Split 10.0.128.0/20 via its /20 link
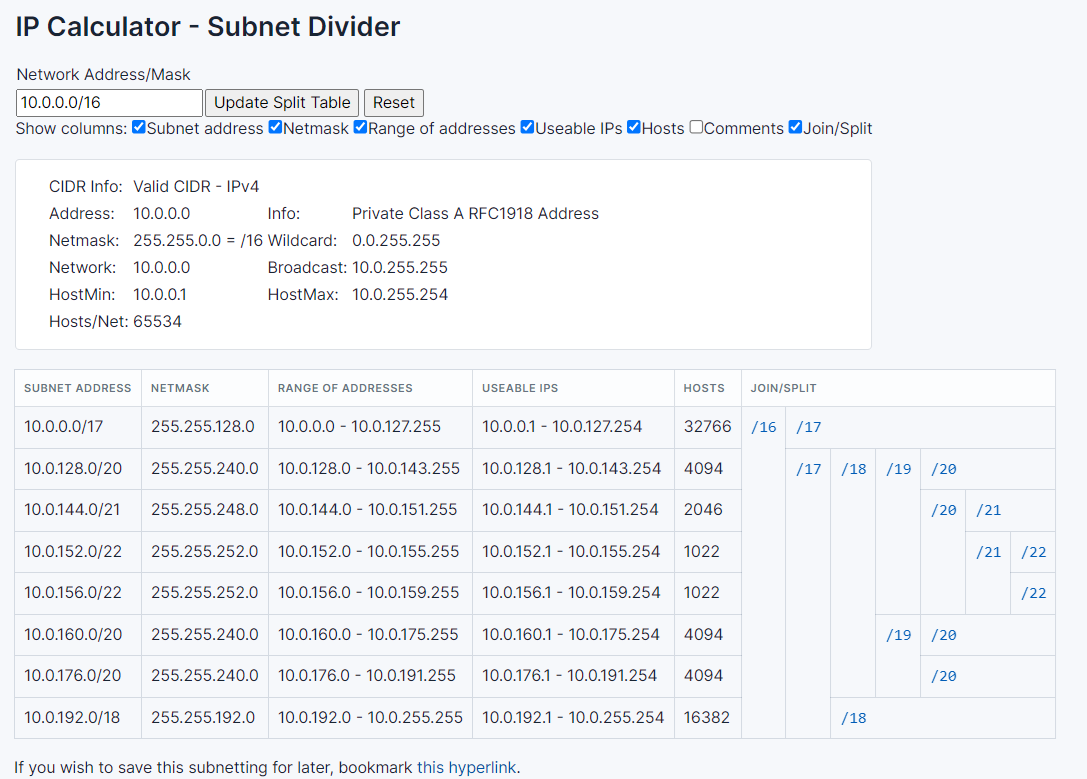The height and width of the screenshot is (779, 1087). coord(943,469)
